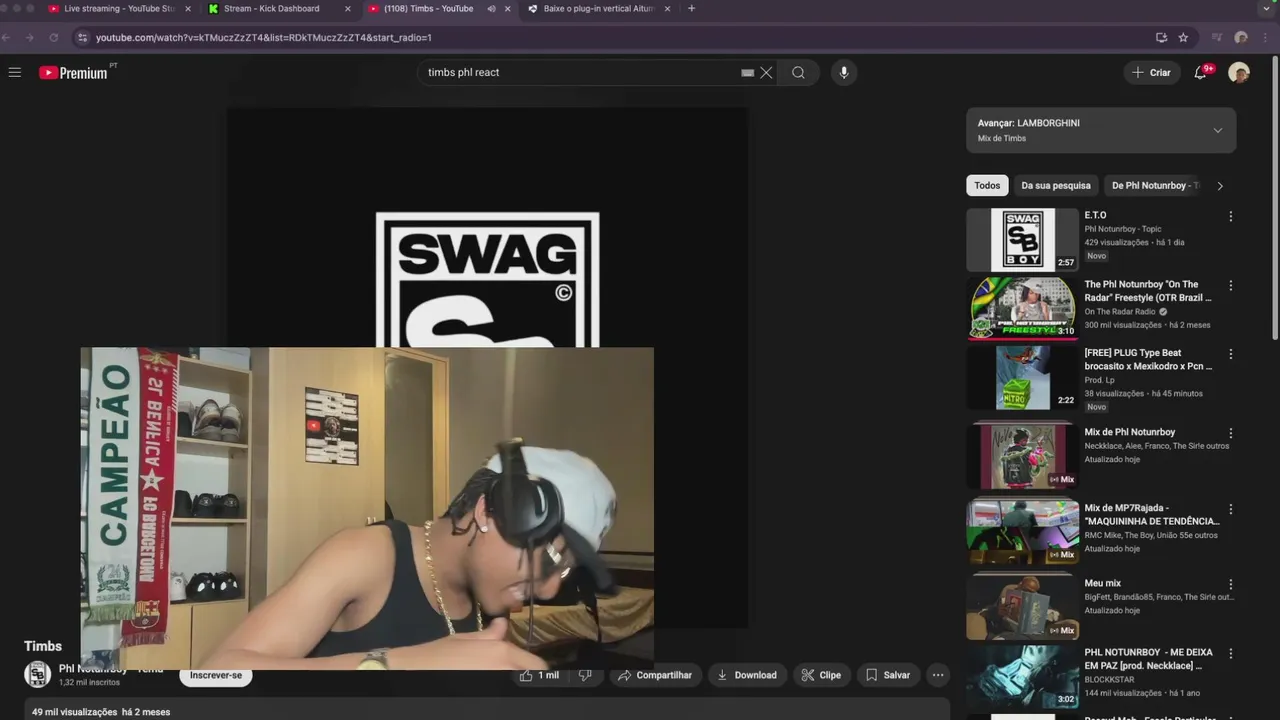Select the De Phl Notunrboy chip

point(1155,185)
